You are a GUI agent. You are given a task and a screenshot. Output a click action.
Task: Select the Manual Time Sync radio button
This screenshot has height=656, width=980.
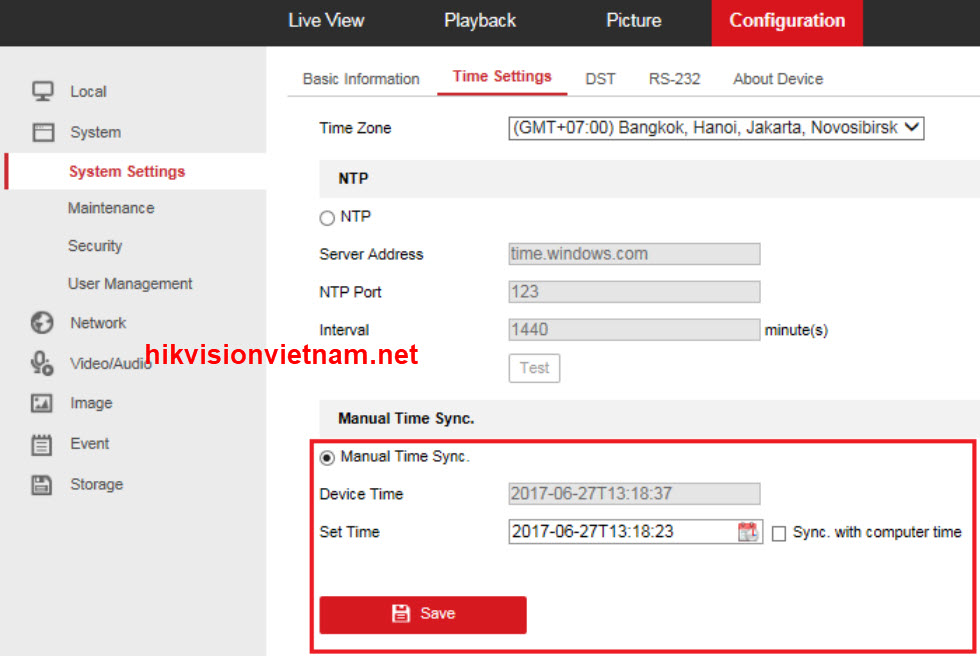click(327, 455)
